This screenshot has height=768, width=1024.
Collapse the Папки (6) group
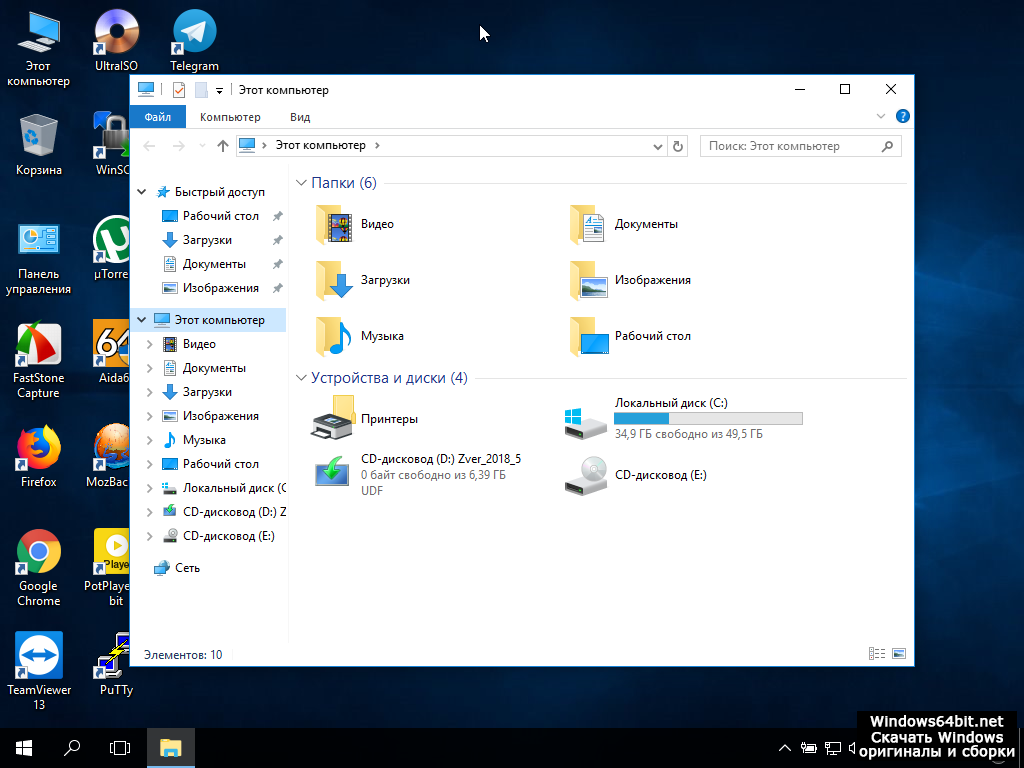click(x=302, y=183)
